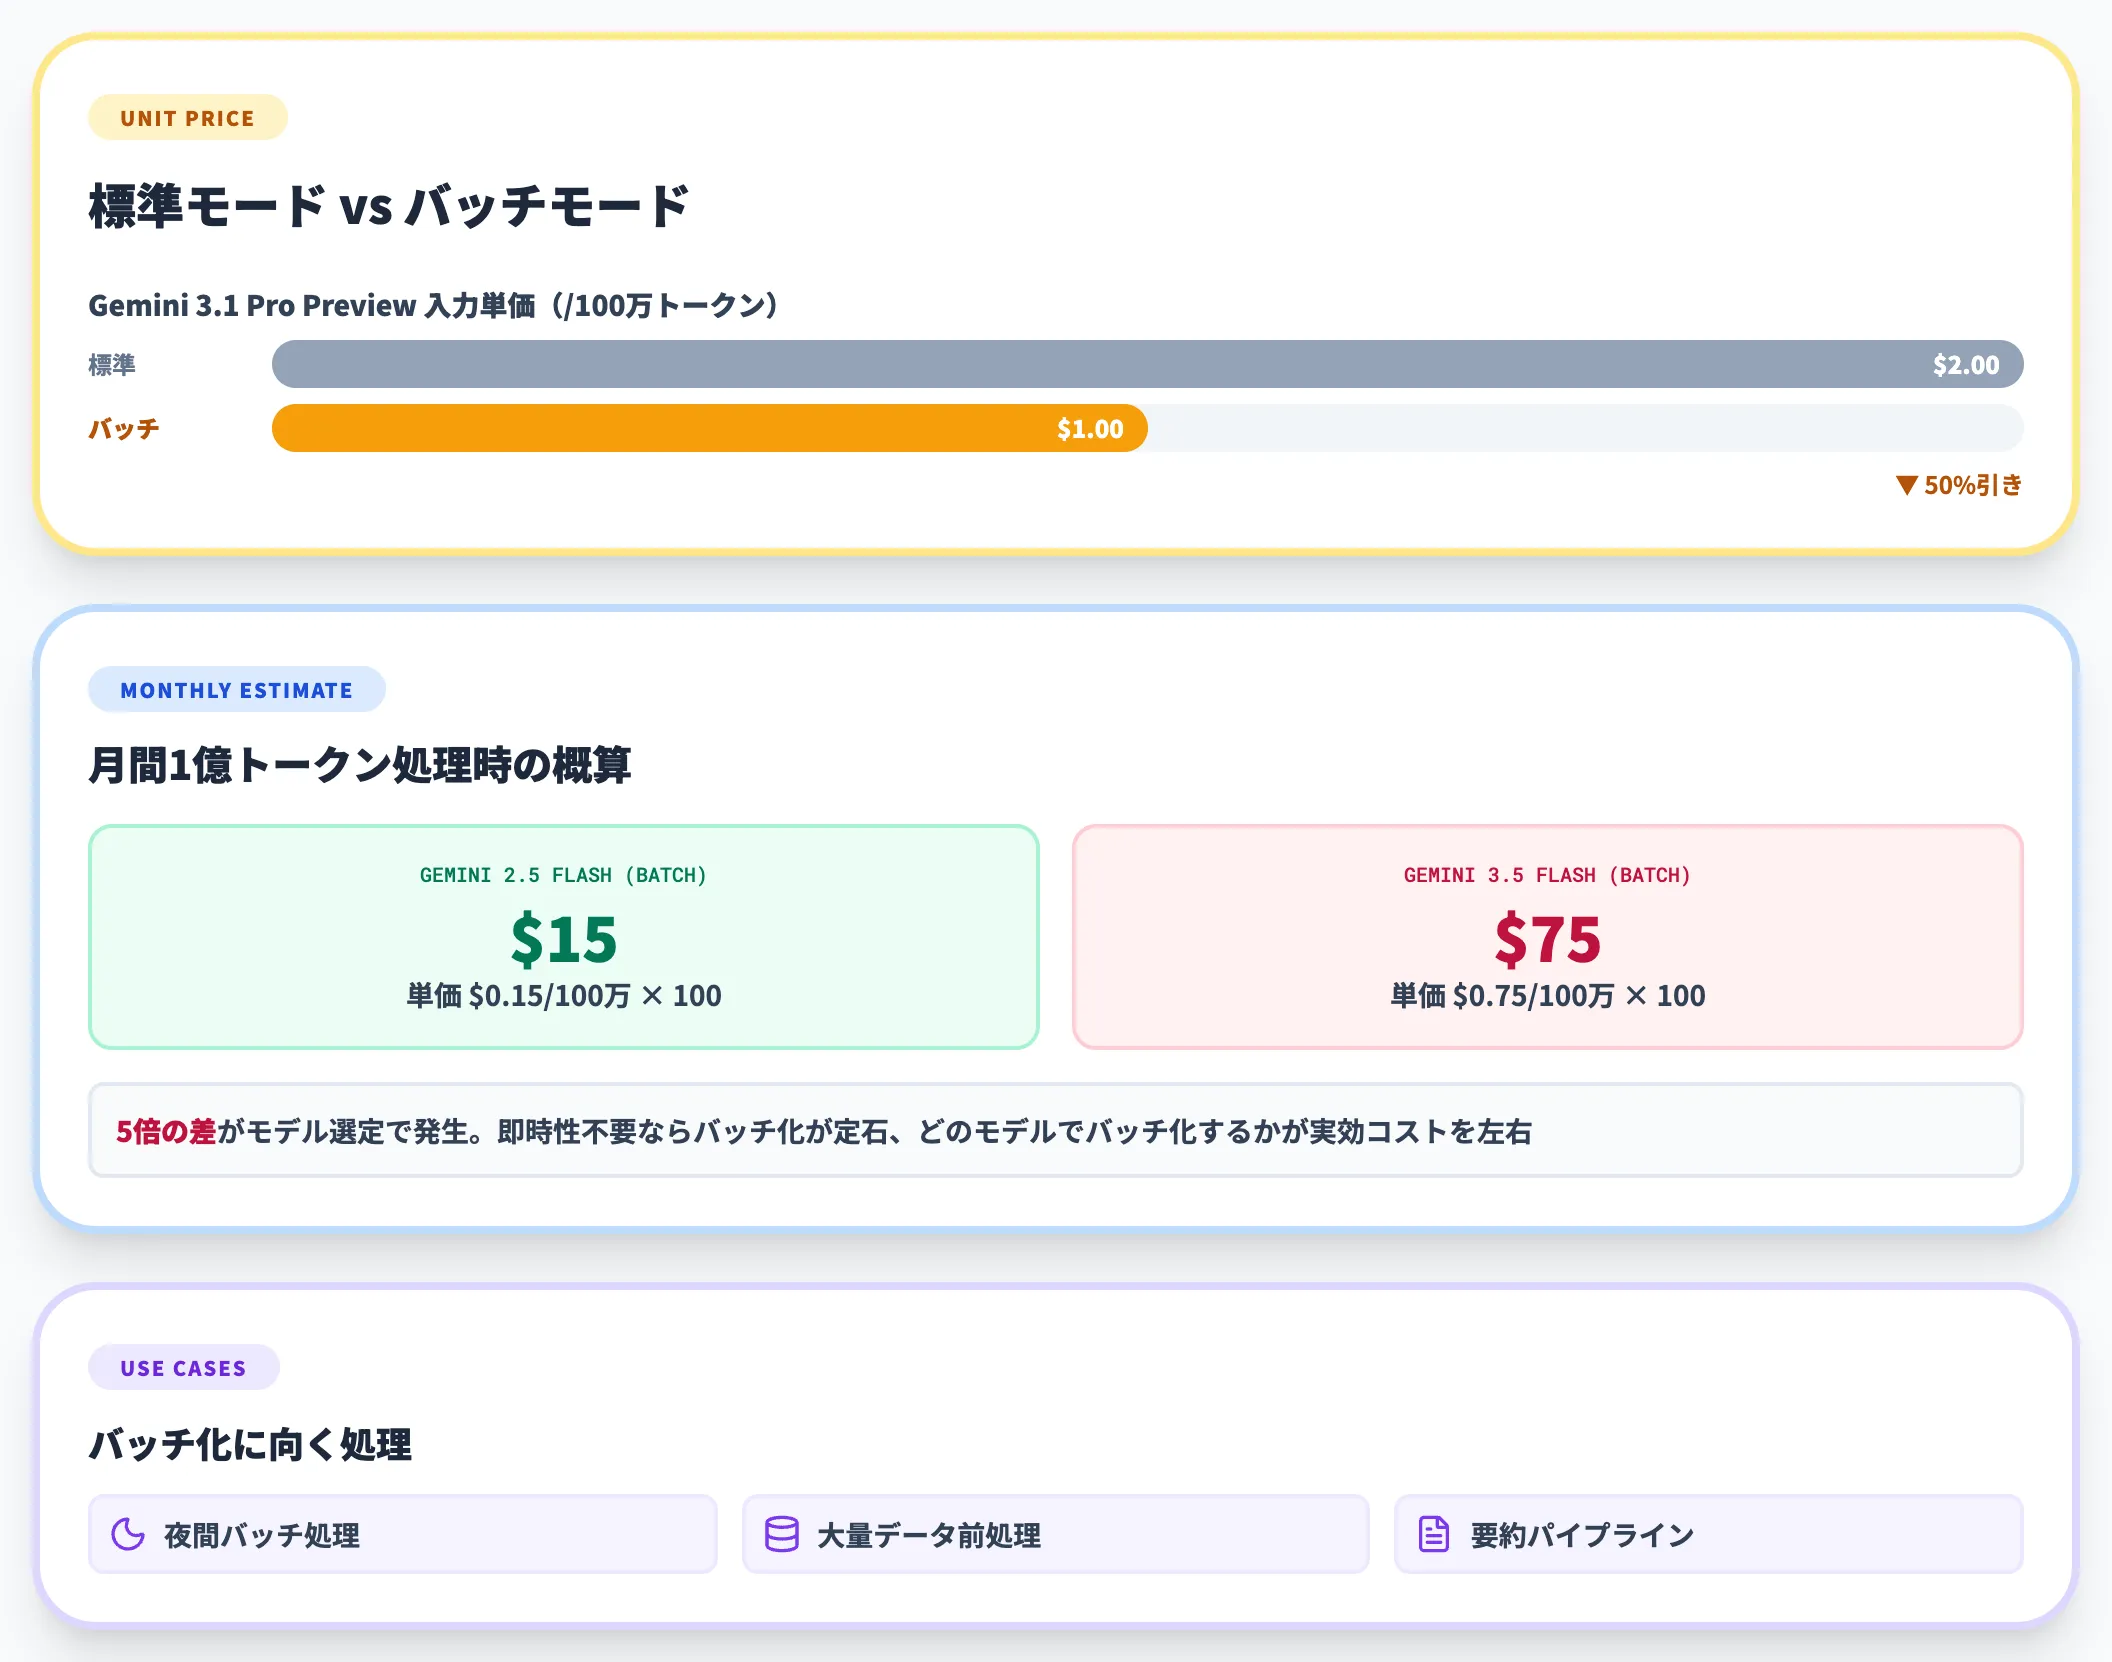The image size is (2112, 1662).
Task: Click the database icon beside 大量データ前処理
Action: pos(782,1534)
